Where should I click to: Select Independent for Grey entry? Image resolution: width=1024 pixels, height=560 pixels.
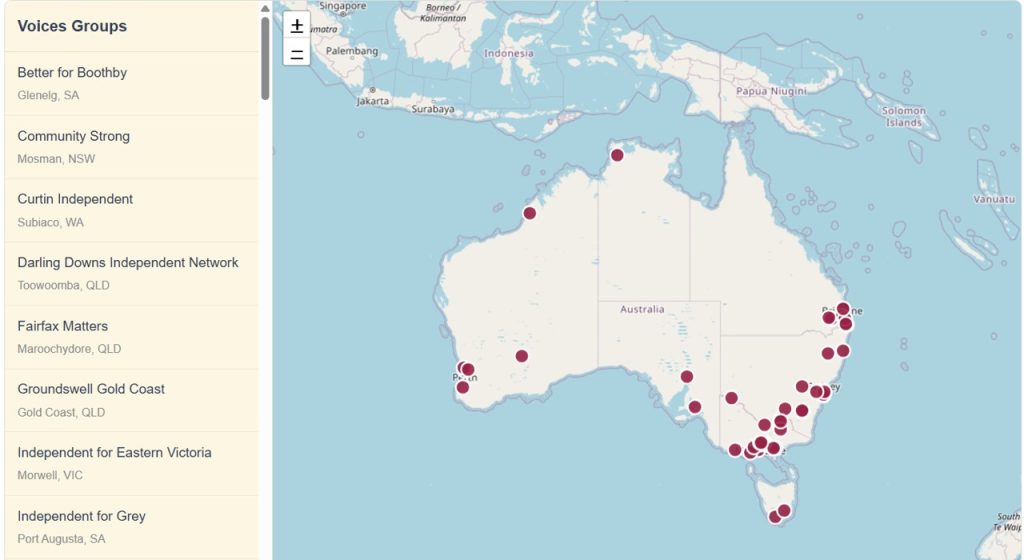point(131,527)
